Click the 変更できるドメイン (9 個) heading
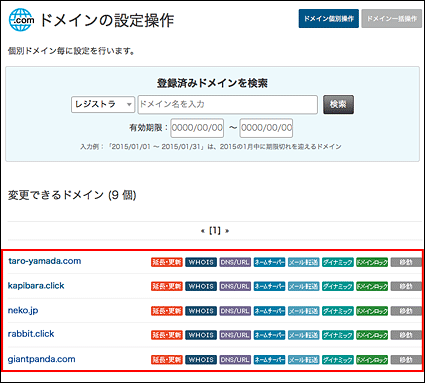Image resolution: width=425 pixels, height=383 pixels. tap(72, 195)
